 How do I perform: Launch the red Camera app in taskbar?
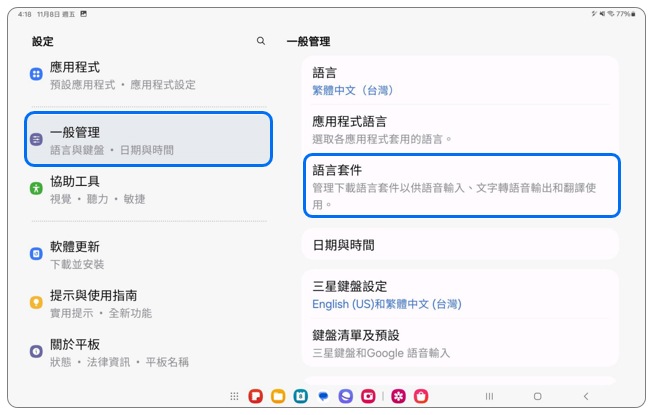coord(368,397)
